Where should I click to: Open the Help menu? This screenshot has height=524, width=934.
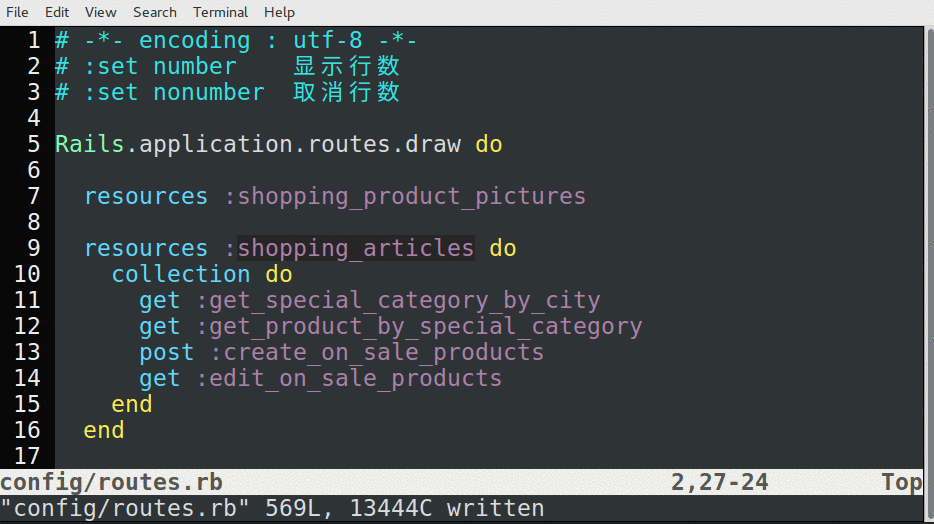(x=279, y=12)
